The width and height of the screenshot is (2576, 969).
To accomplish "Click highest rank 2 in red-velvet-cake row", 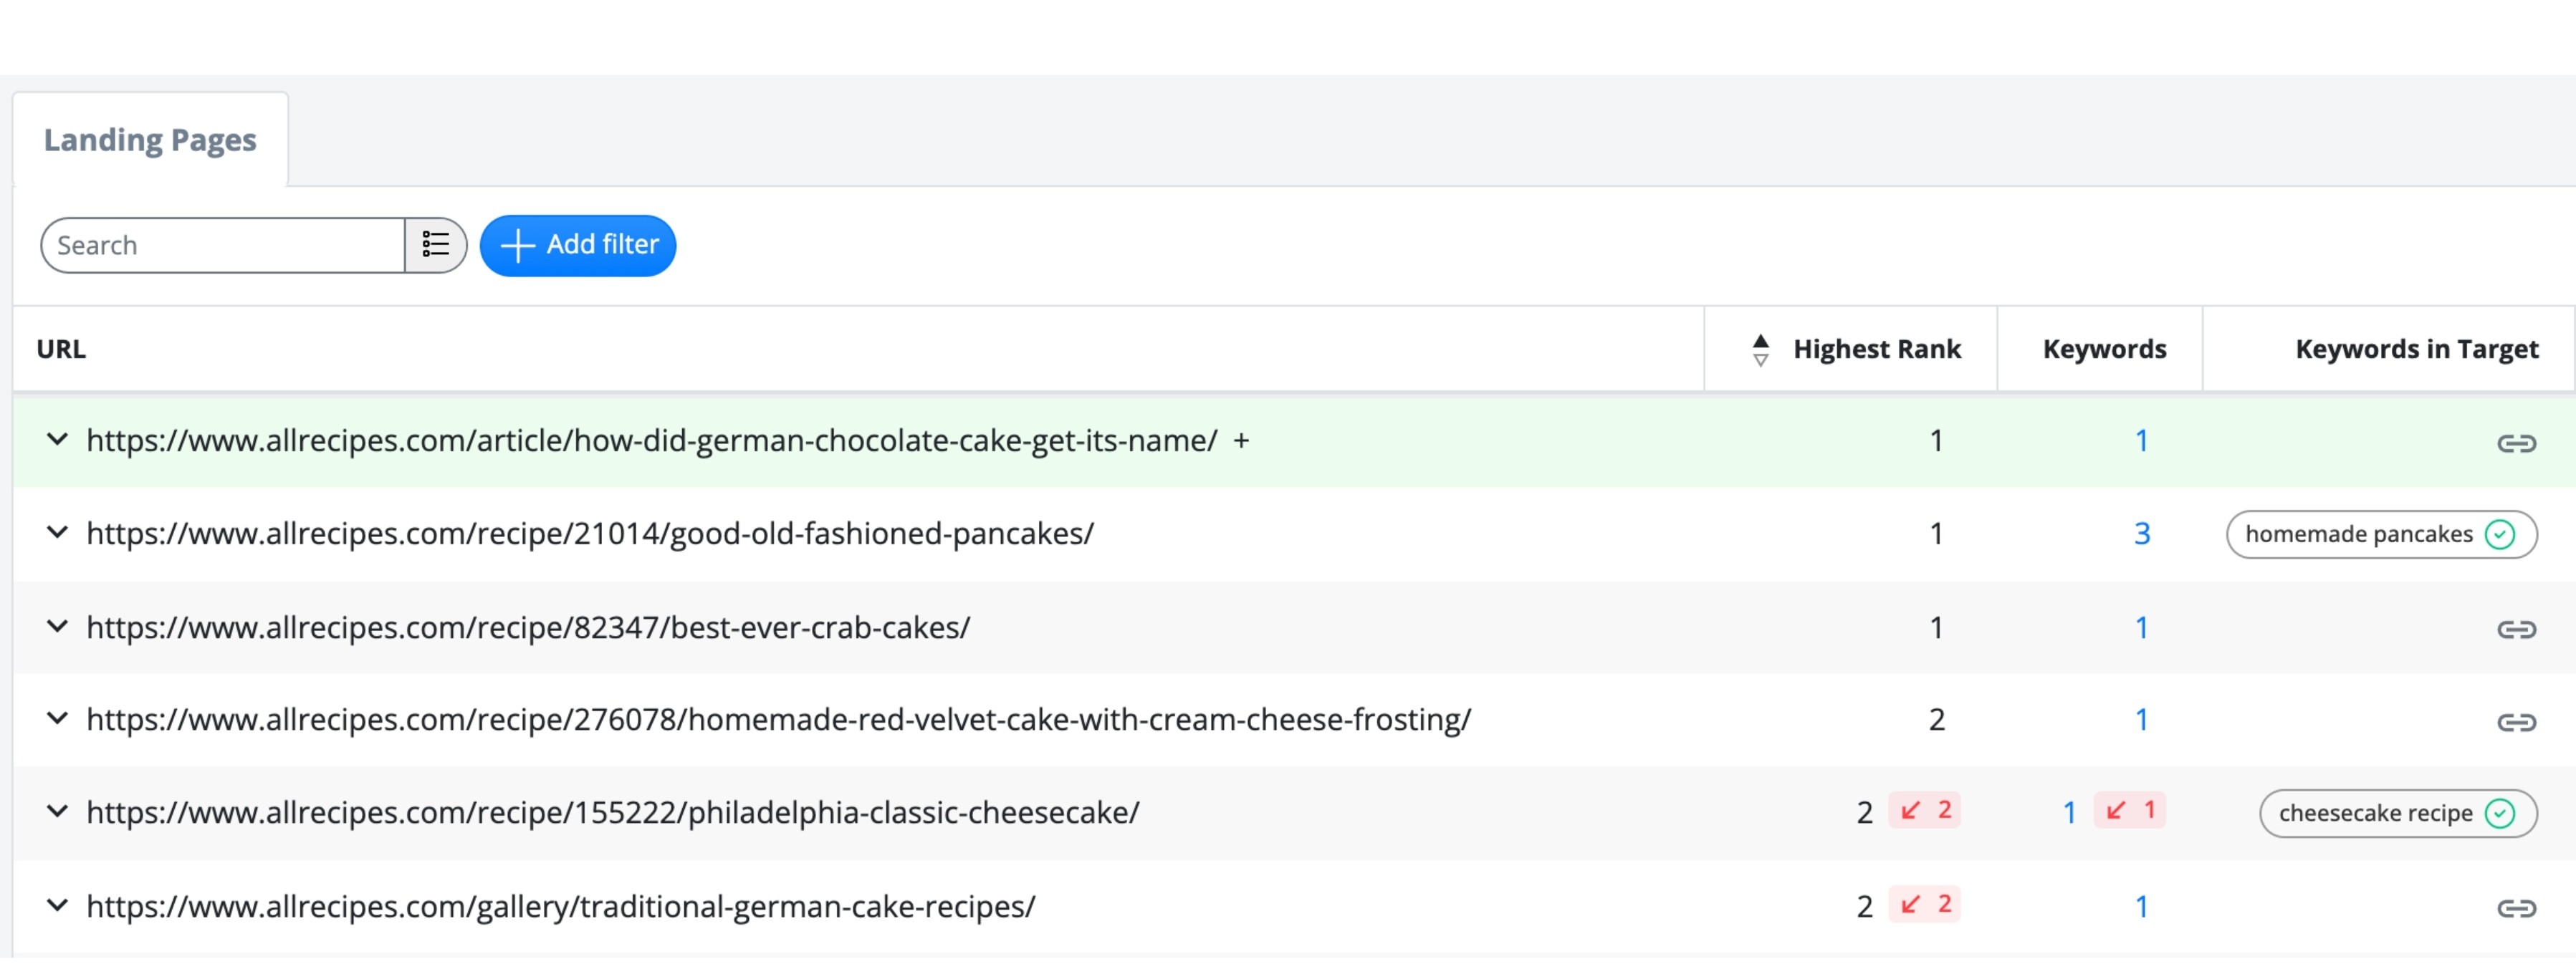I will point(1936,720).
